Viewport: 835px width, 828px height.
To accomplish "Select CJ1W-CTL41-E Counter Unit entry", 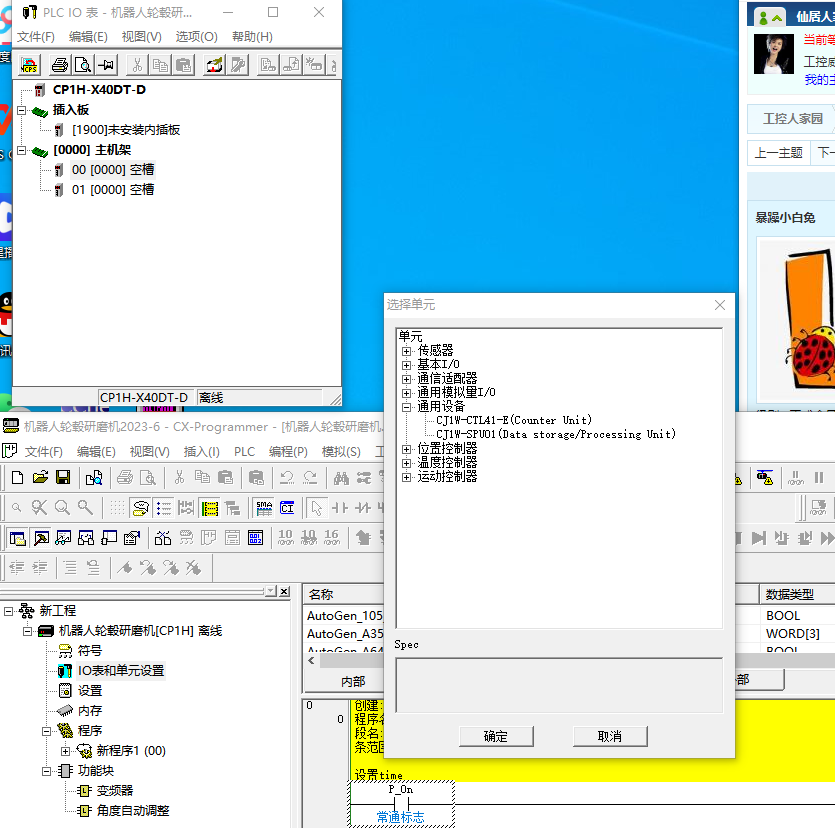I will pos(514,421).
